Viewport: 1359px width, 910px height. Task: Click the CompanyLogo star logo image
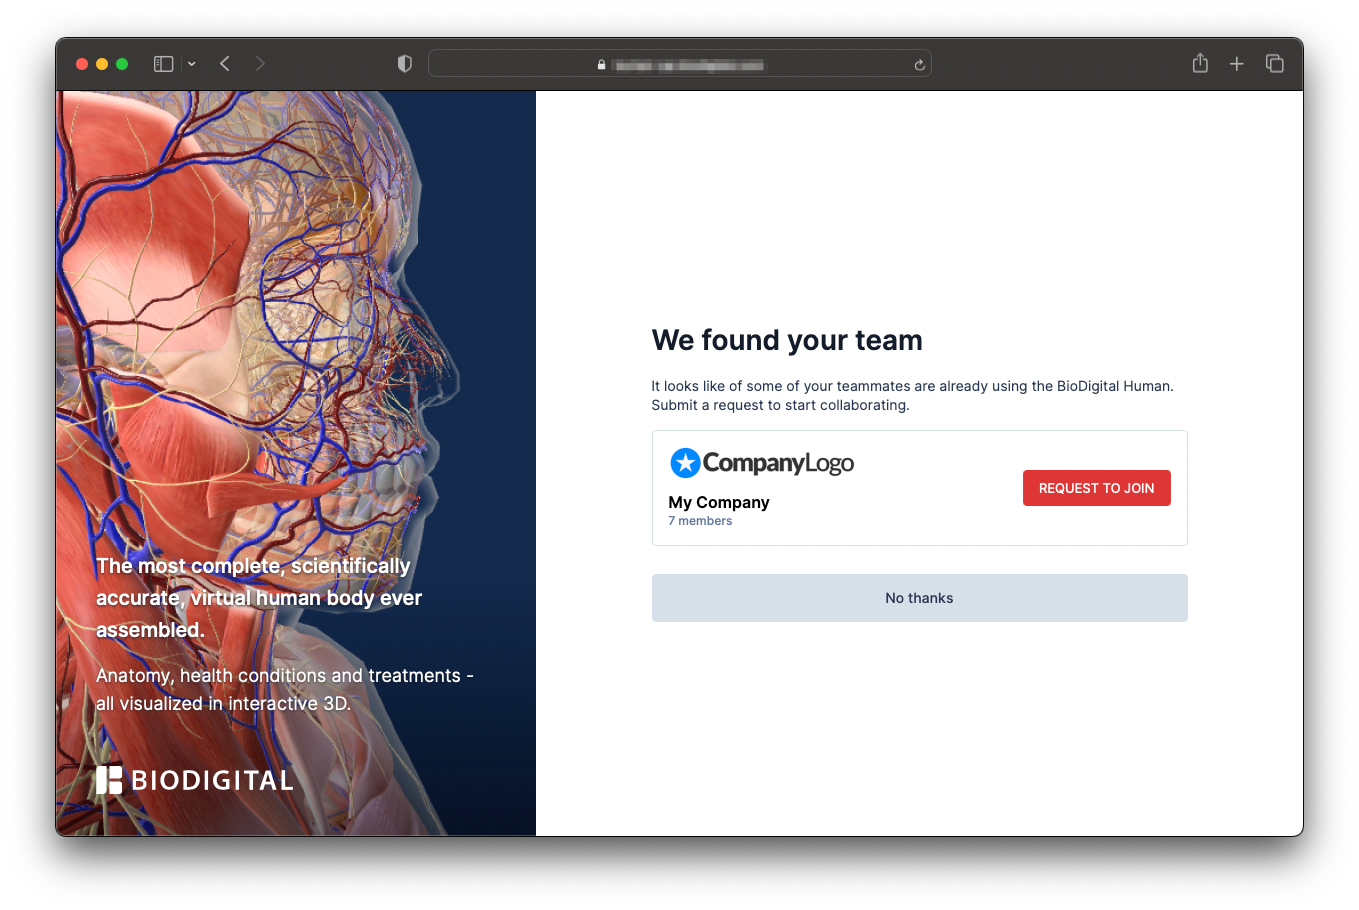762,463
